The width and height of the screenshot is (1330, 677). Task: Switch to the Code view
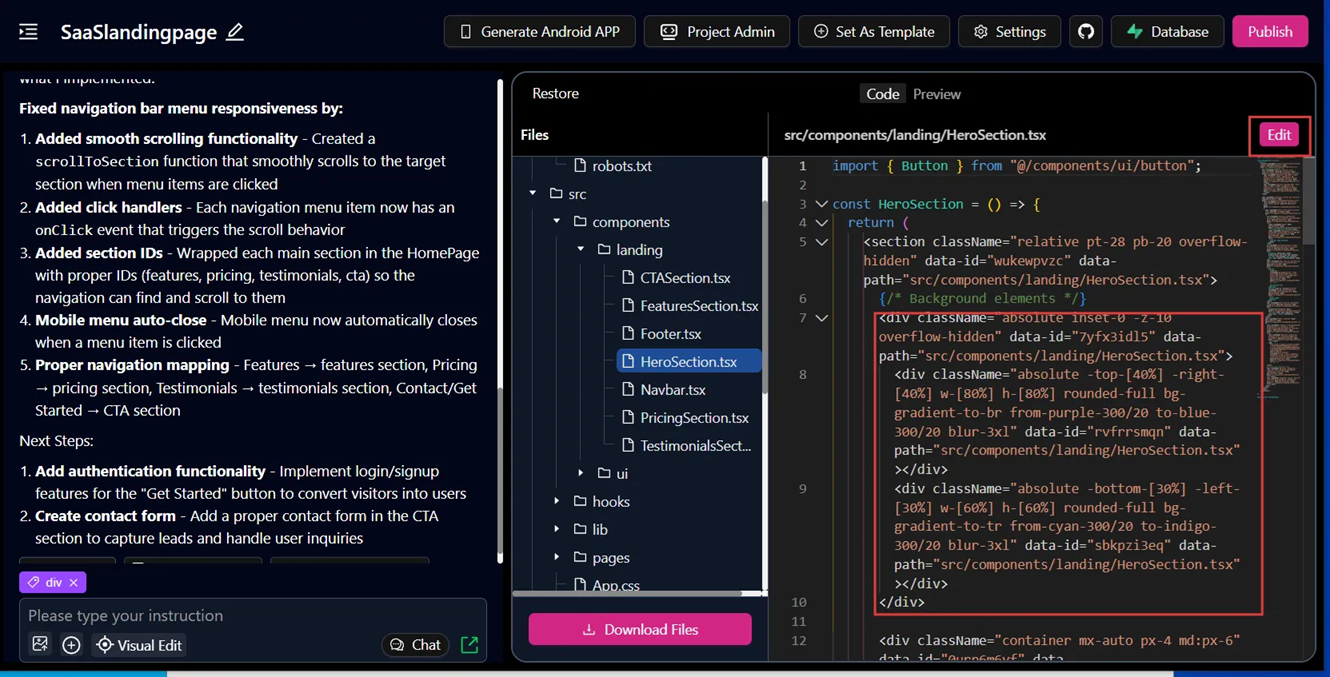[x=882, y=94]
